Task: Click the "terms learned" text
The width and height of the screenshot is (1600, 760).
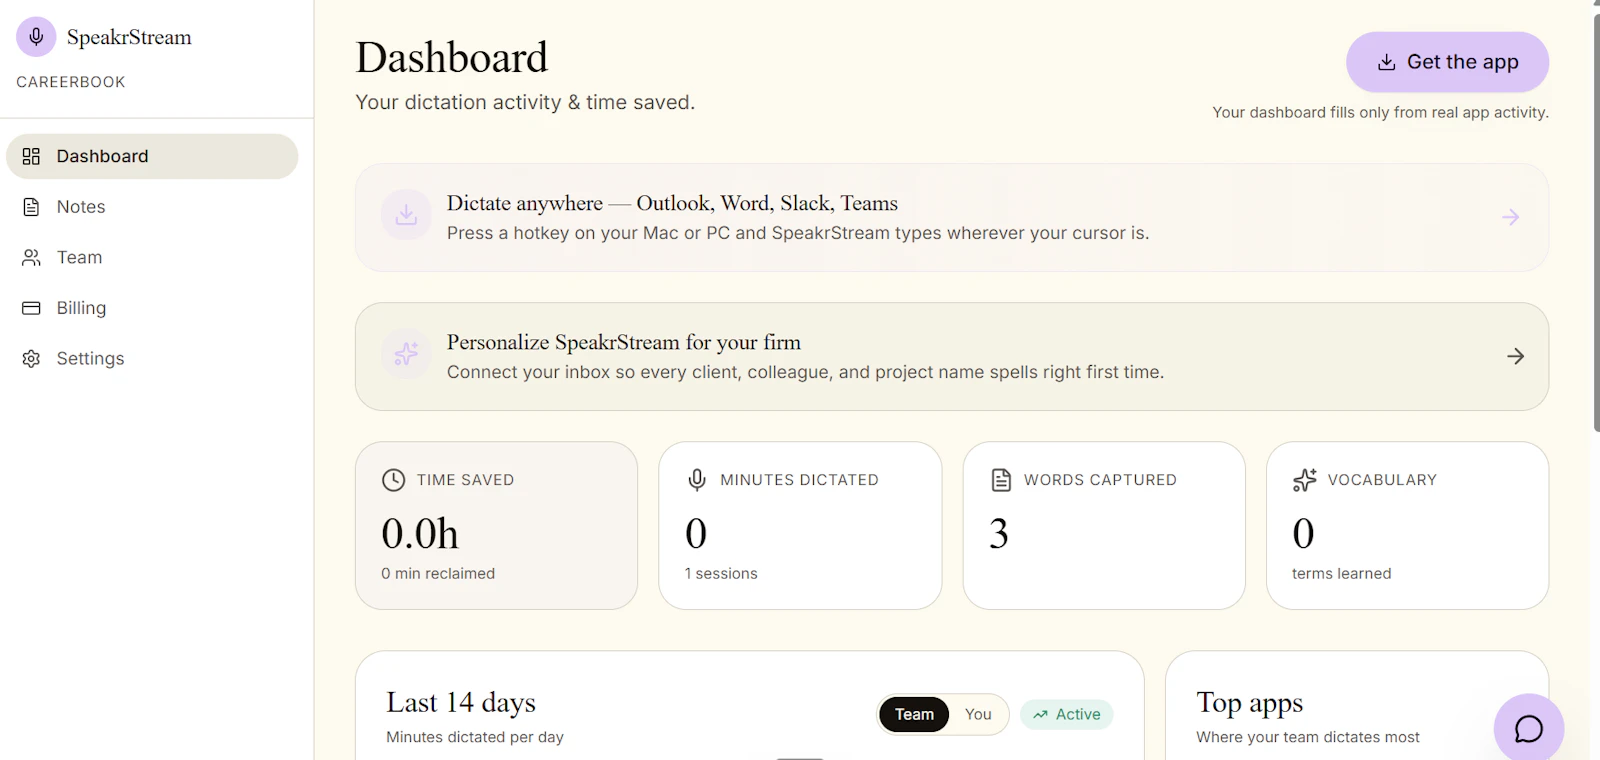Action: coord(1341,573)
